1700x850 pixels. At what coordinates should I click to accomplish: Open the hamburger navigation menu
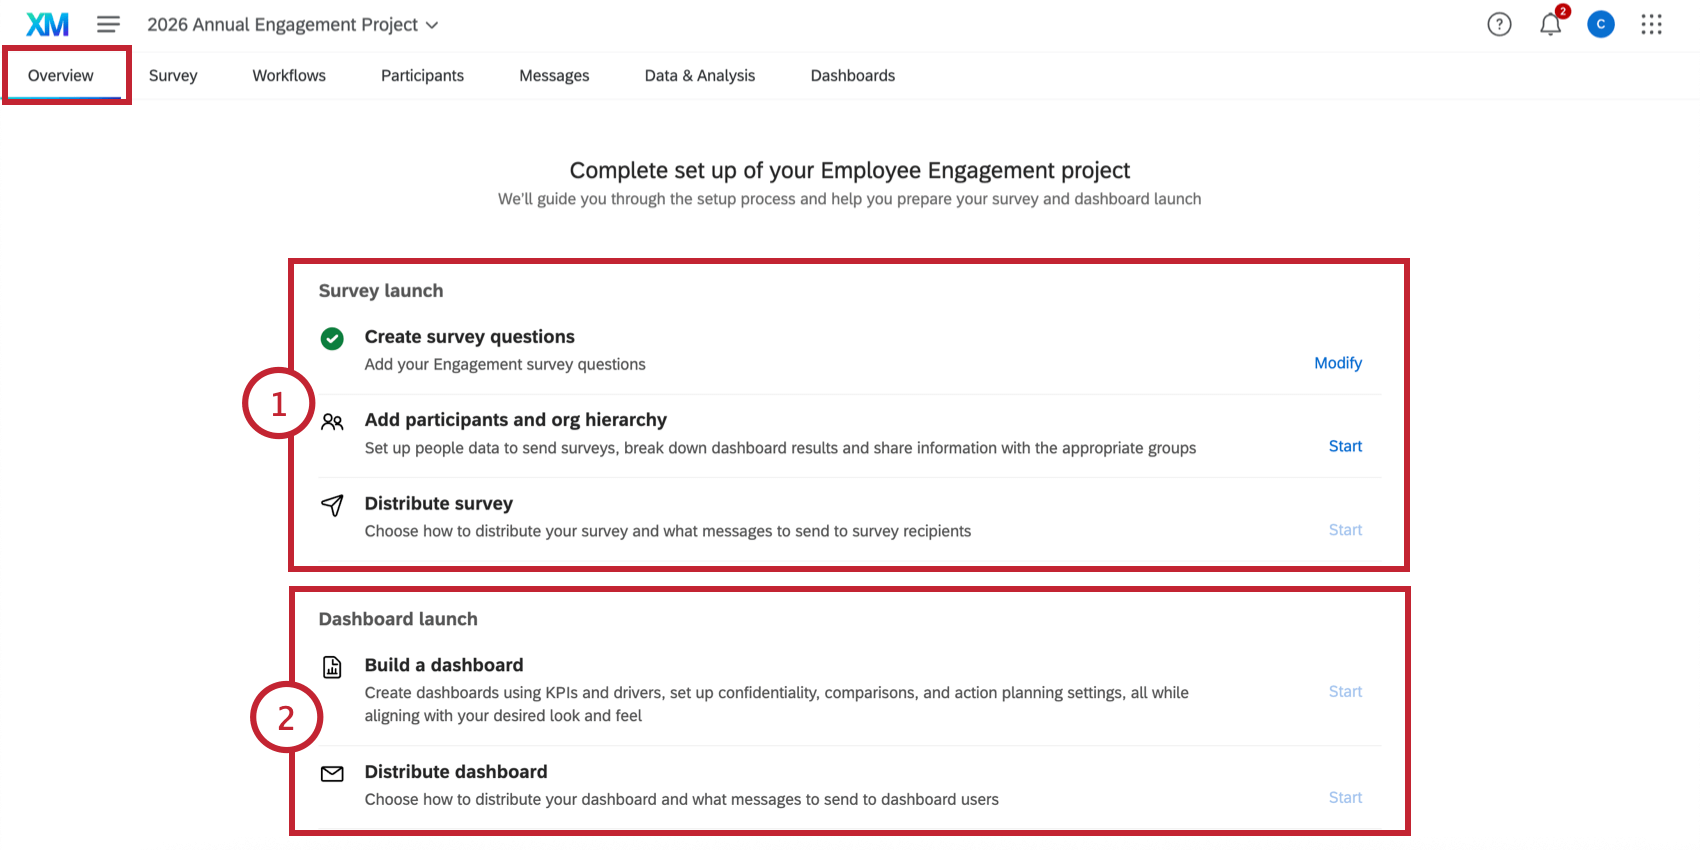(x=108, y=24)
